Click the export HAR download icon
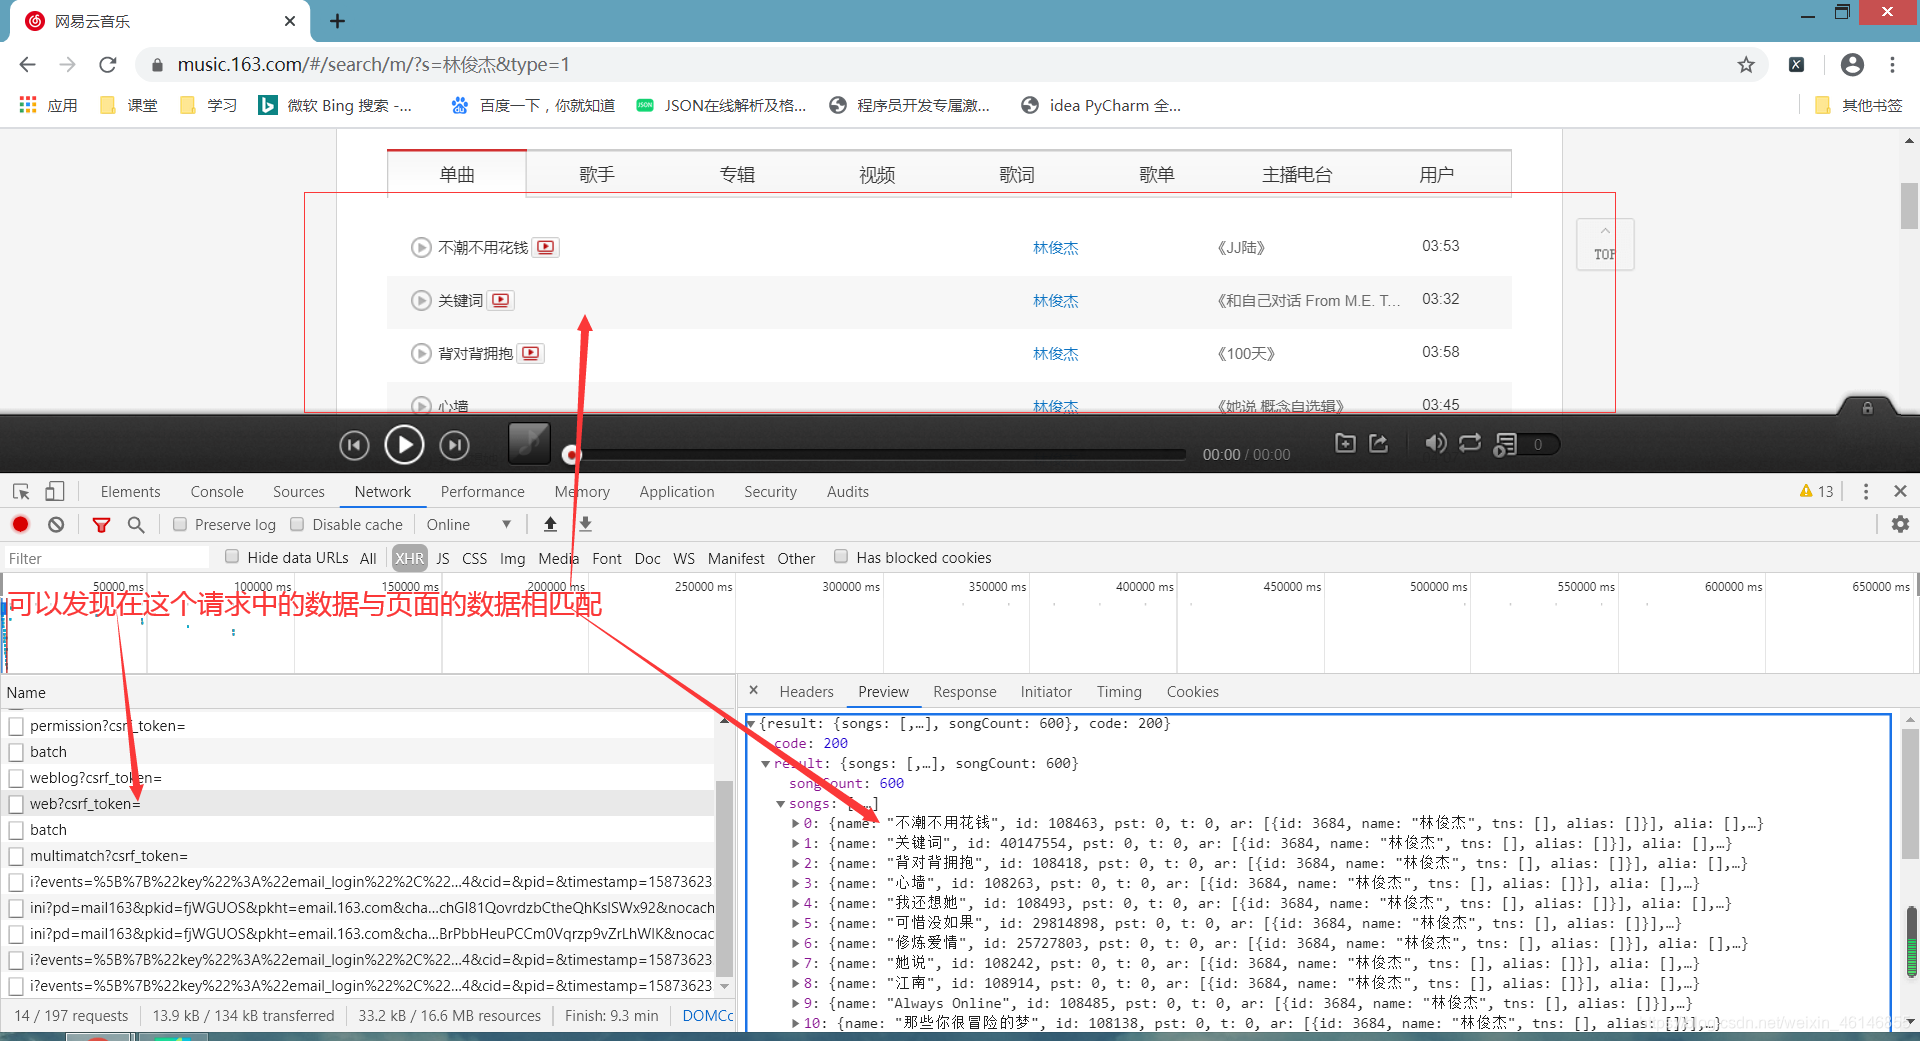This screenshot has height=1041, width=1920. click(x=586, y=524)
